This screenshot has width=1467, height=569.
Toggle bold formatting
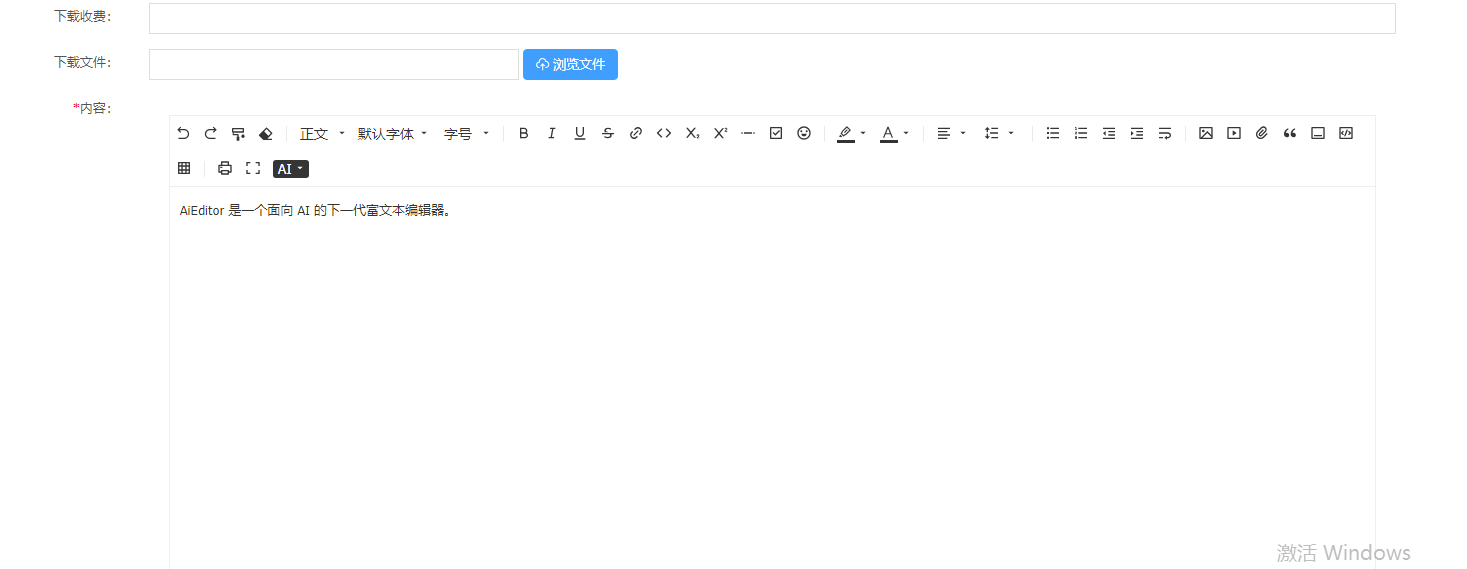pos(523,133)
